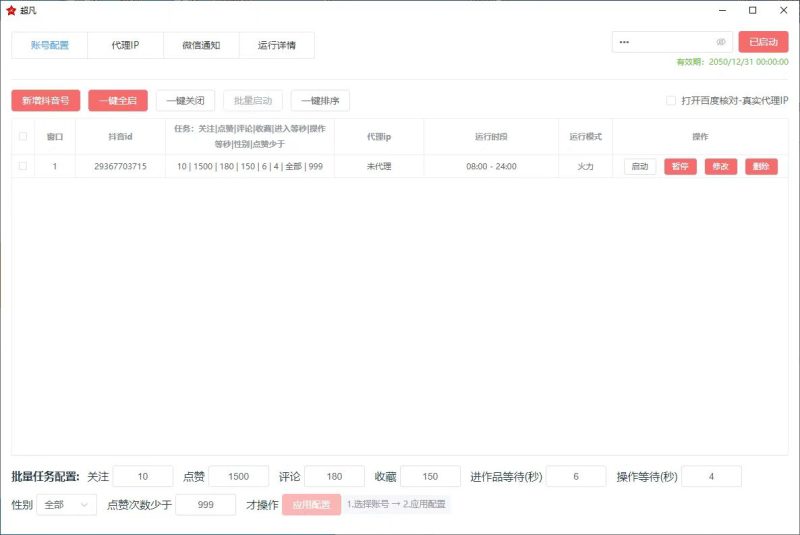Focus the 点赞次数少于 input field
This screenshot has height=535, width=800.
coord(206,505)
